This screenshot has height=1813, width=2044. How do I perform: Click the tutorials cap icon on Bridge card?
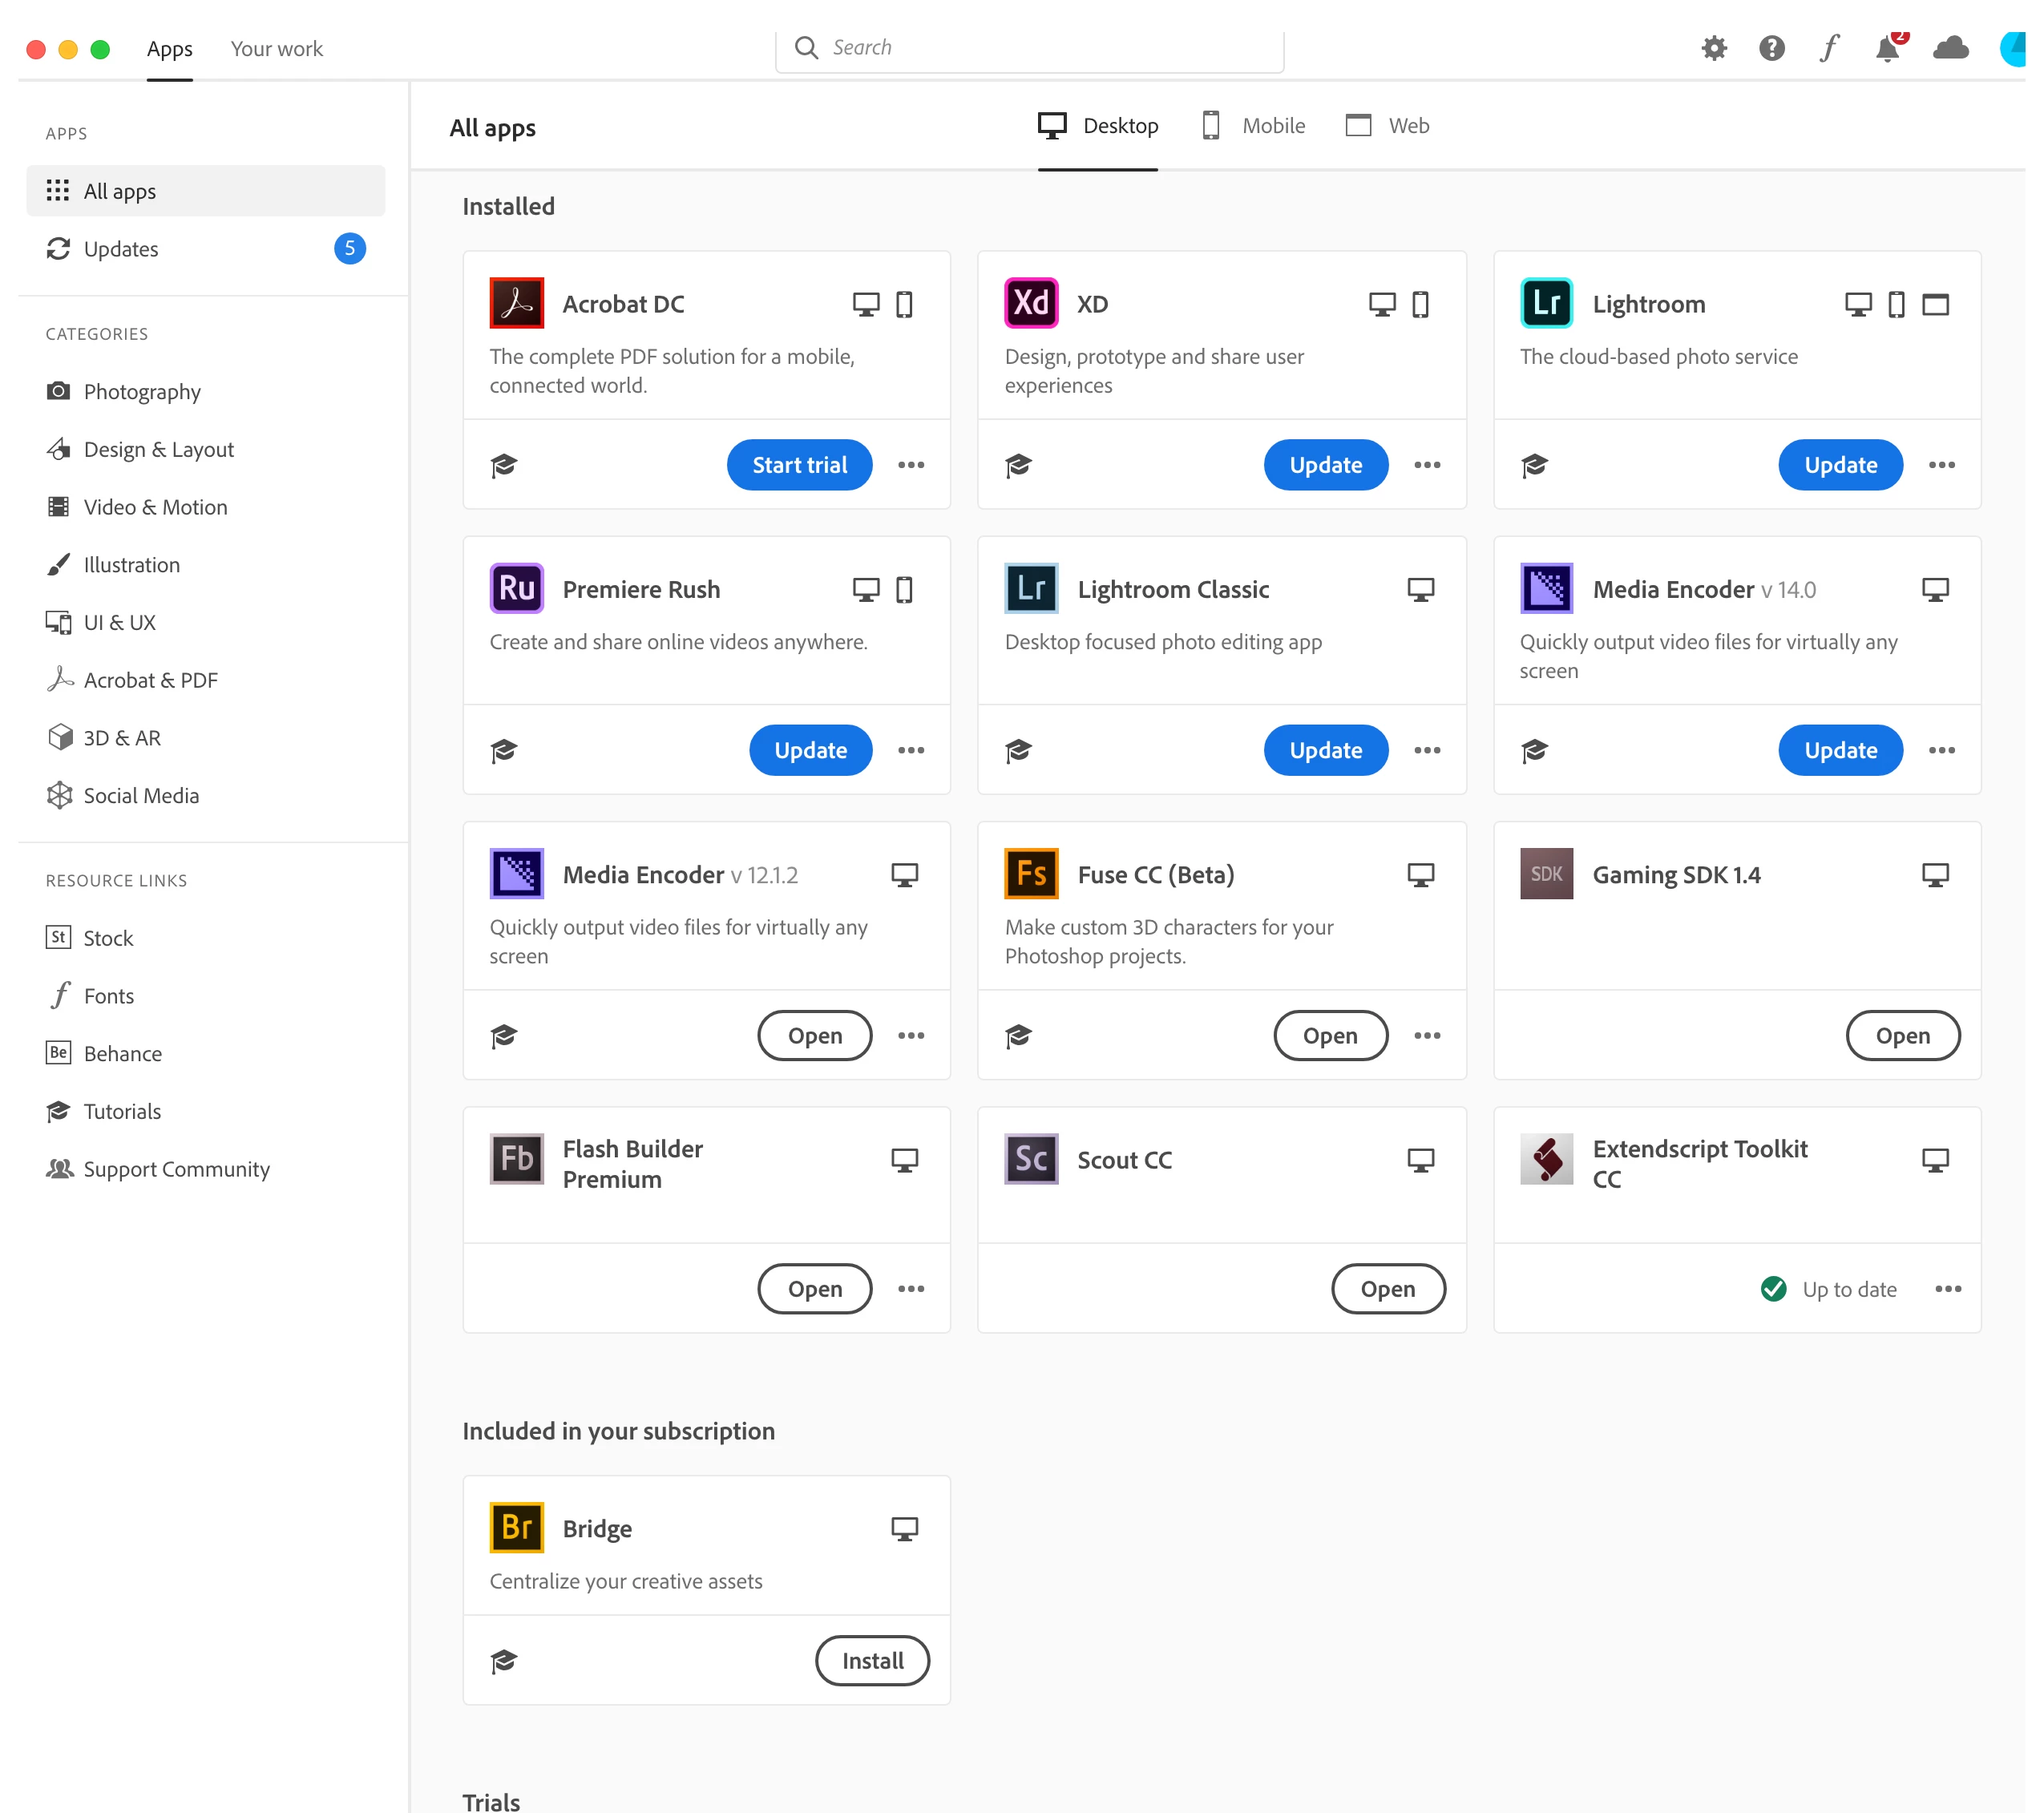504,1661
